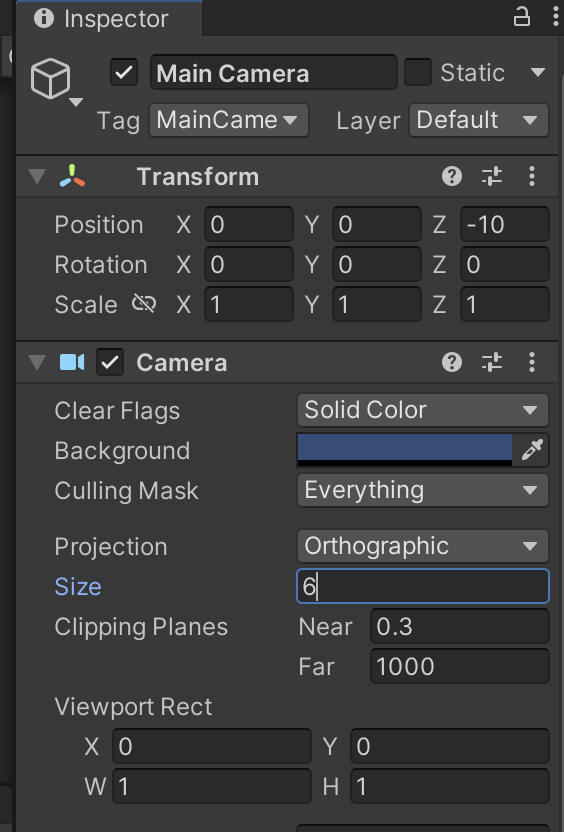Click the Rotation Y field
The image size is (564, 832).
tap(377, 264)
